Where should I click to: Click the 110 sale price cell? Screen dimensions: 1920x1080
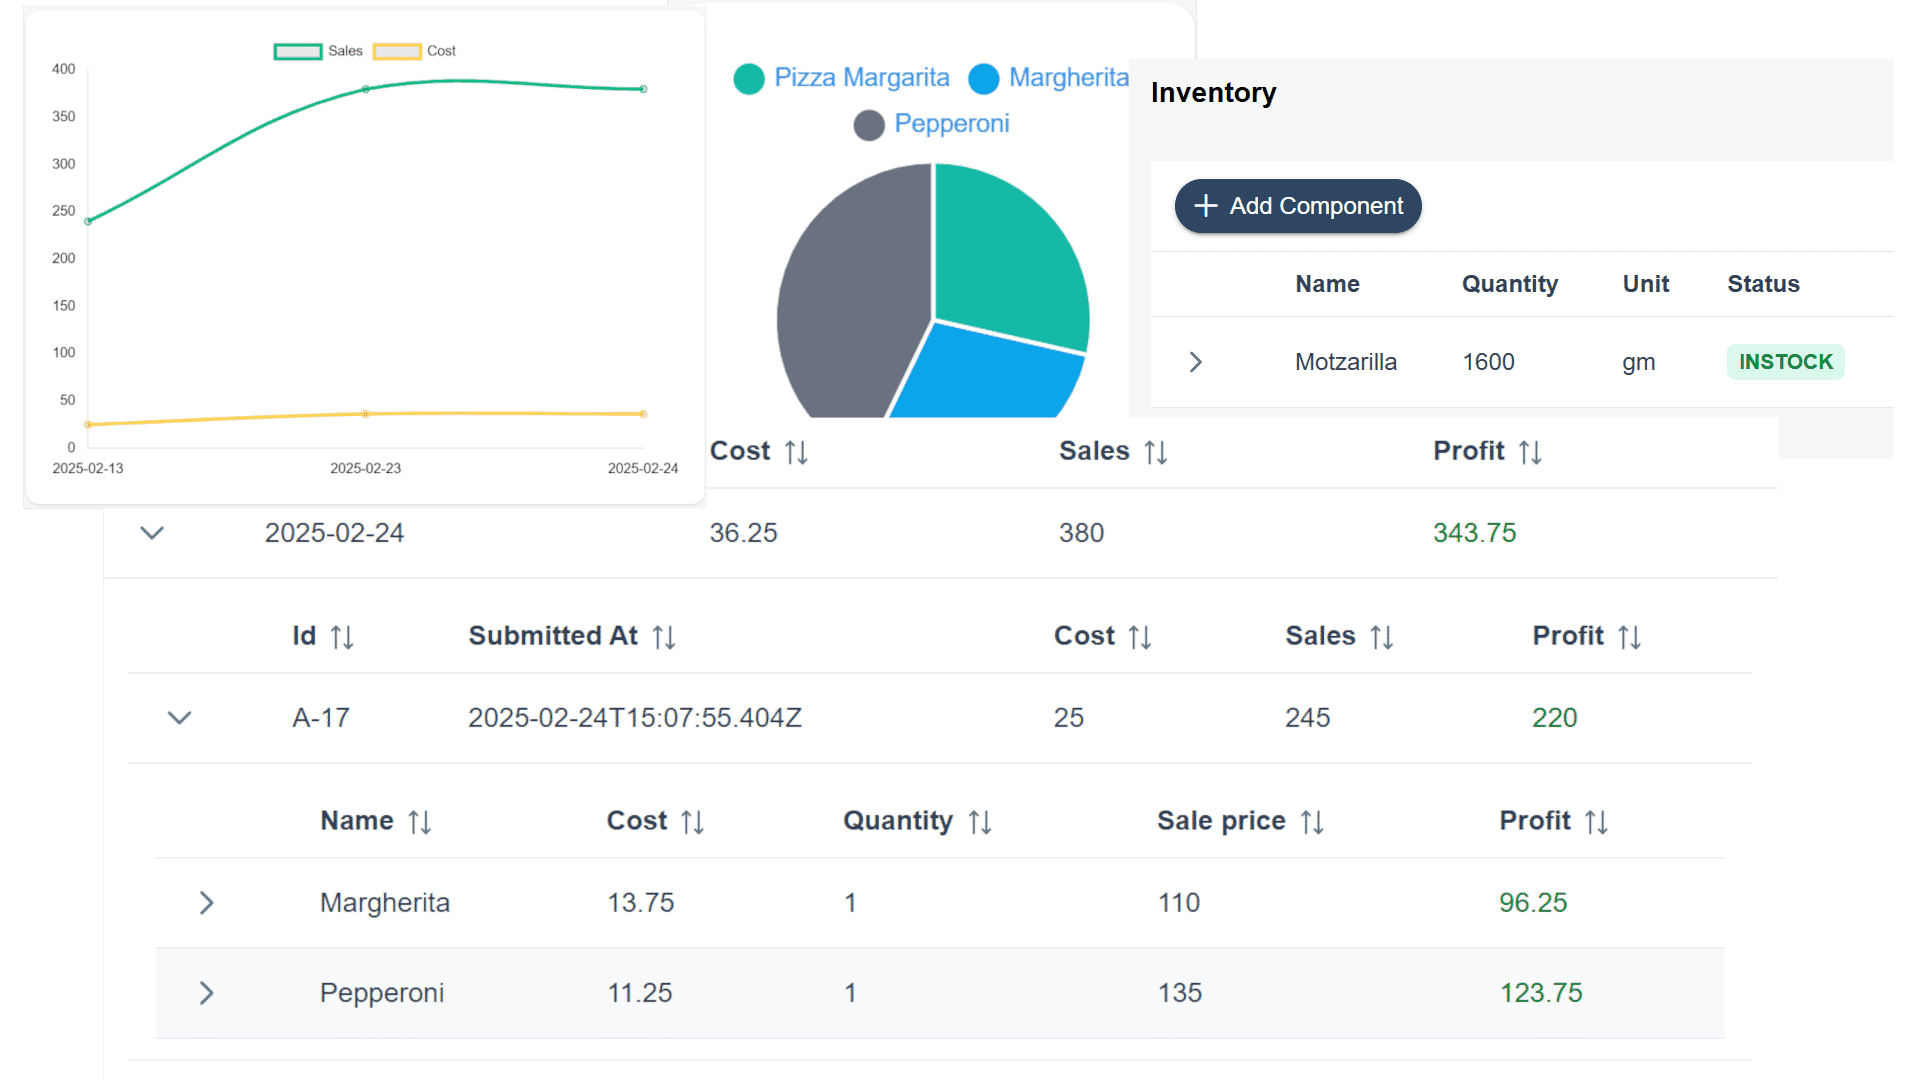pos(1178,903)
